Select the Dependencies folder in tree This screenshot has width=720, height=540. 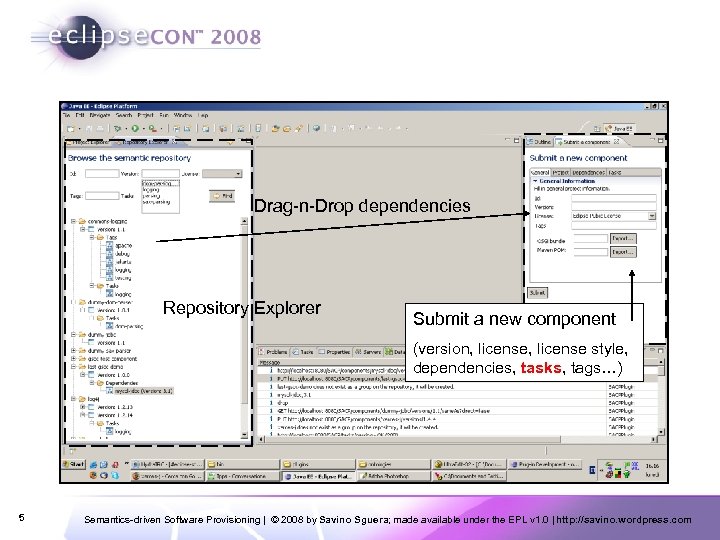pos(118,383)
